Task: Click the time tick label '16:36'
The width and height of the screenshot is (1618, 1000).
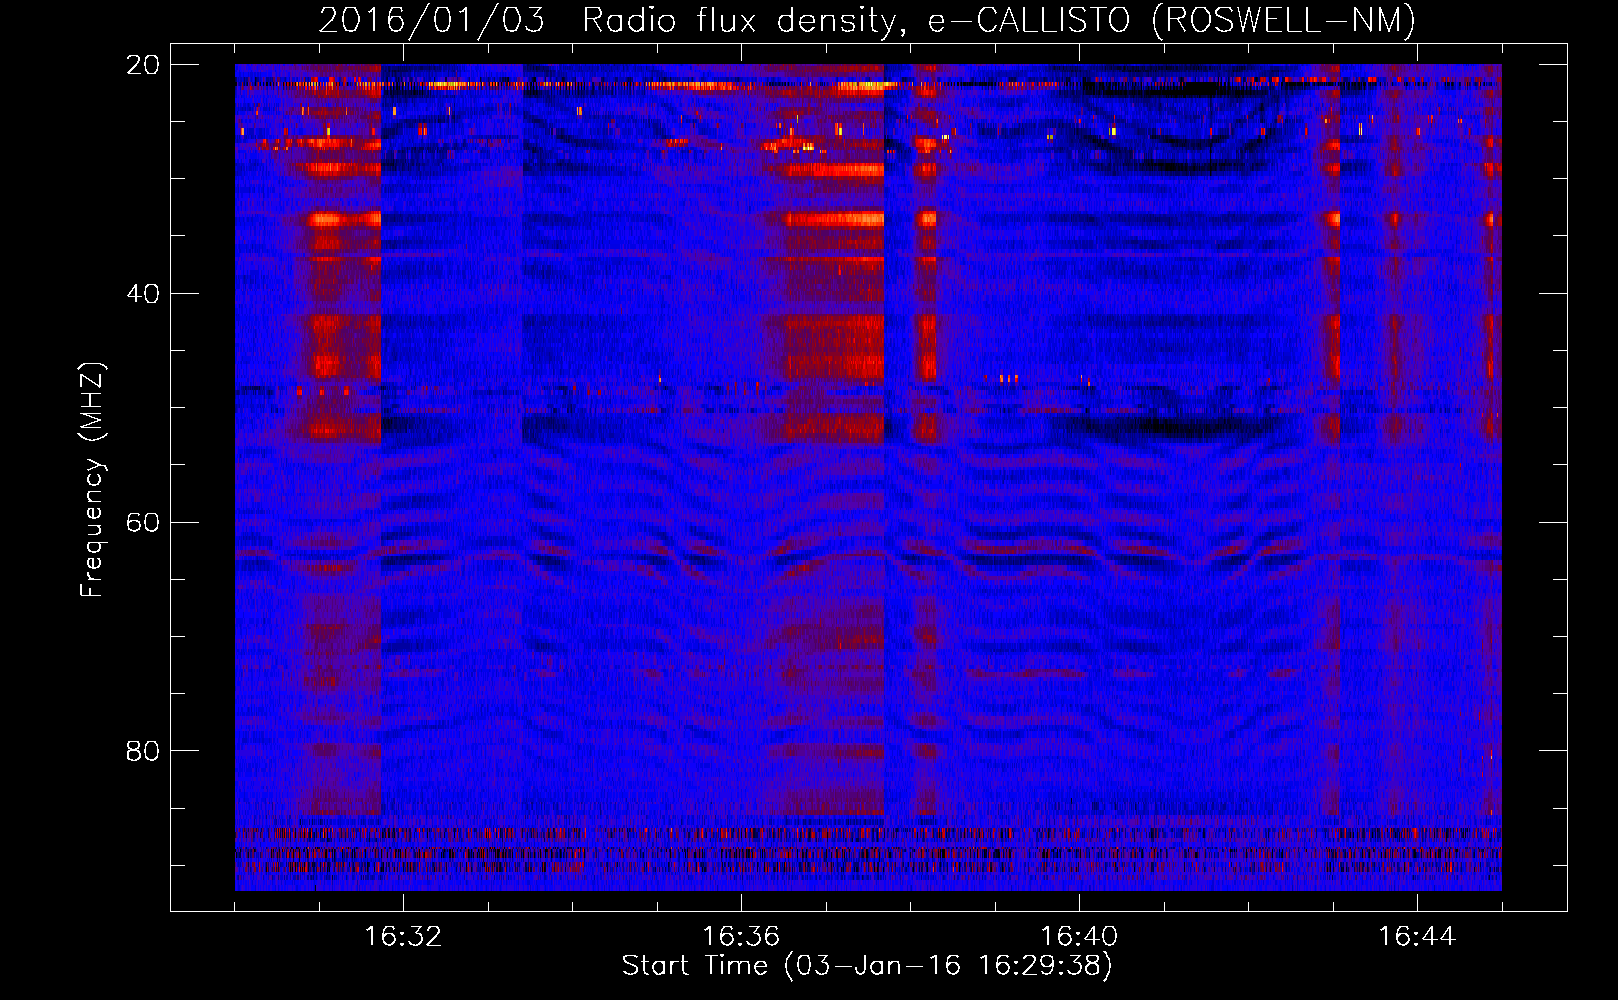Action: pyautogui.click(x=741, y=937)
